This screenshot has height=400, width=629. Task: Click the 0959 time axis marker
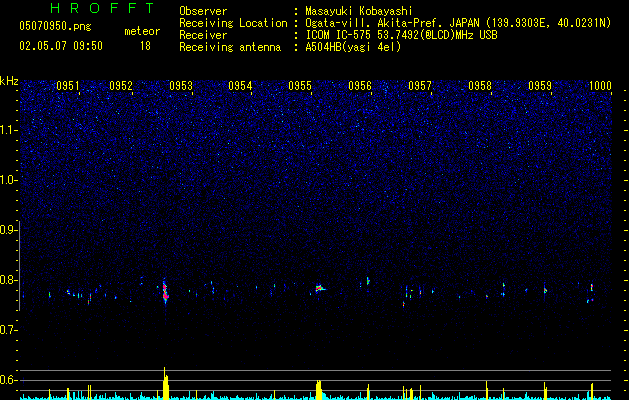coord(540,86)
